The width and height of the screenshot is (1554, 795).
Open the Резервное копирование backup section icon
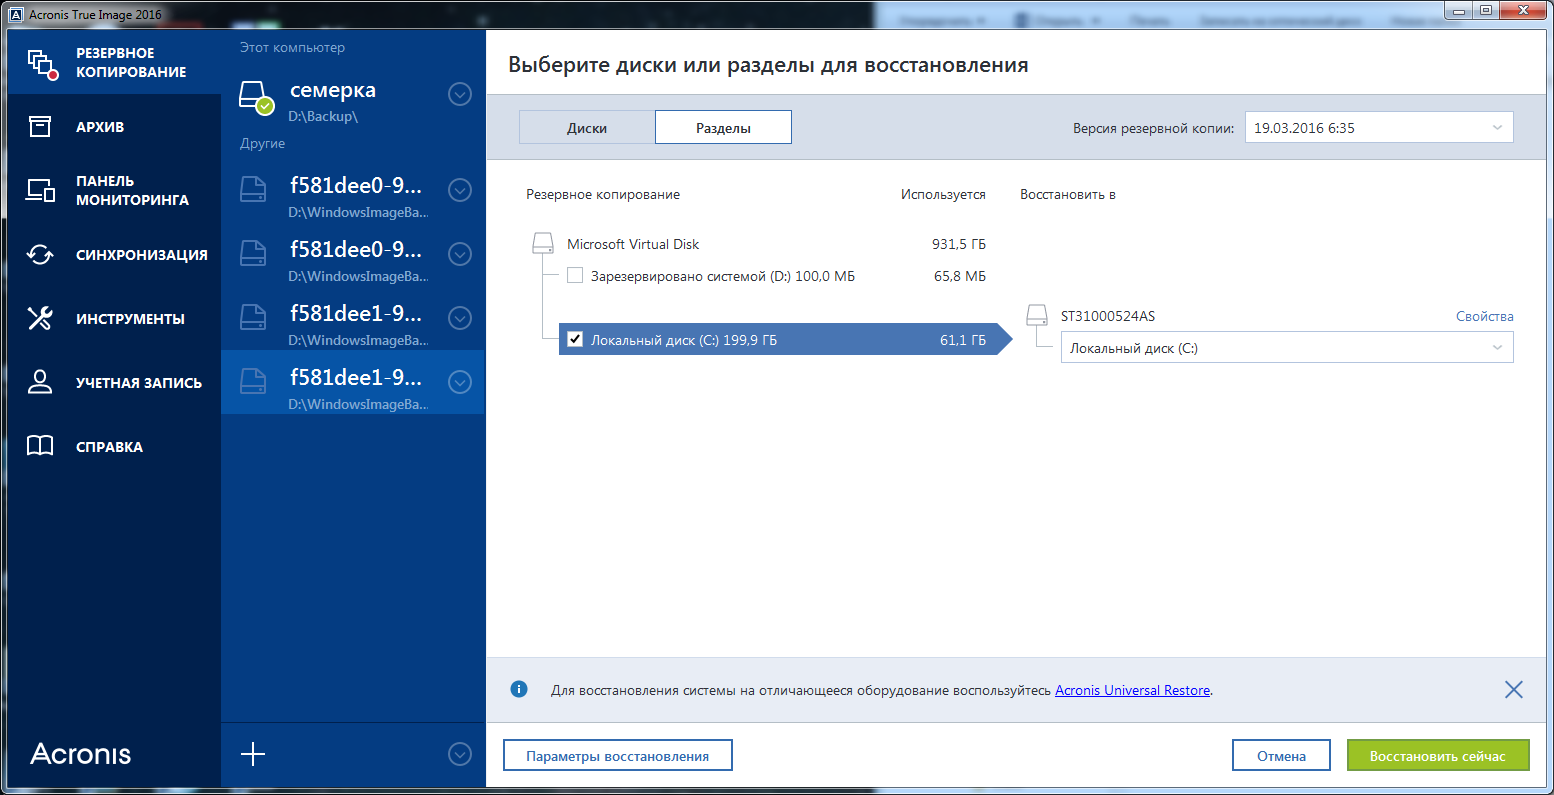click(41, 63)
